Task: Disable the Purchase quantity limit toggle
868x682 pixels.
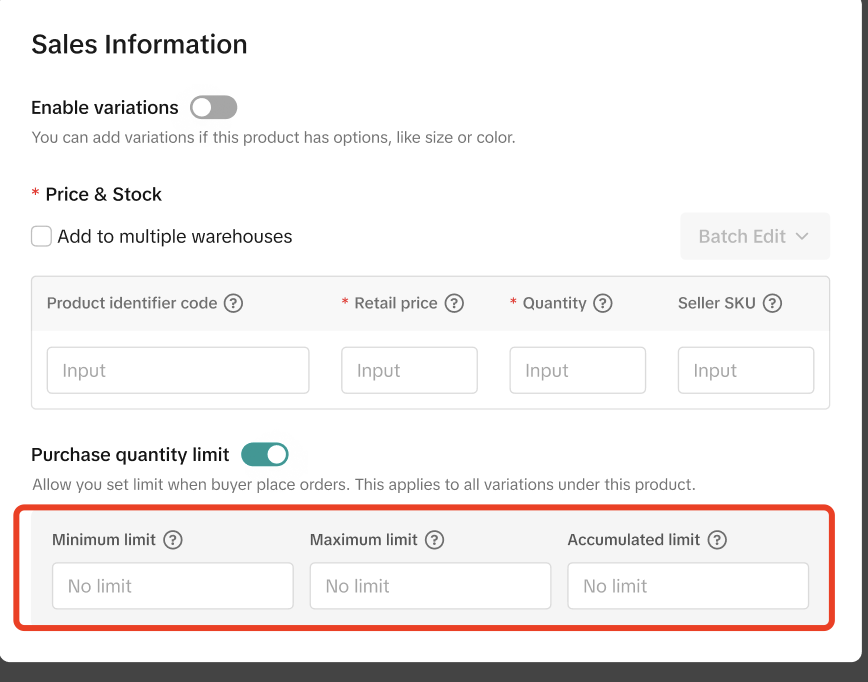Action: tap(265, 455)
